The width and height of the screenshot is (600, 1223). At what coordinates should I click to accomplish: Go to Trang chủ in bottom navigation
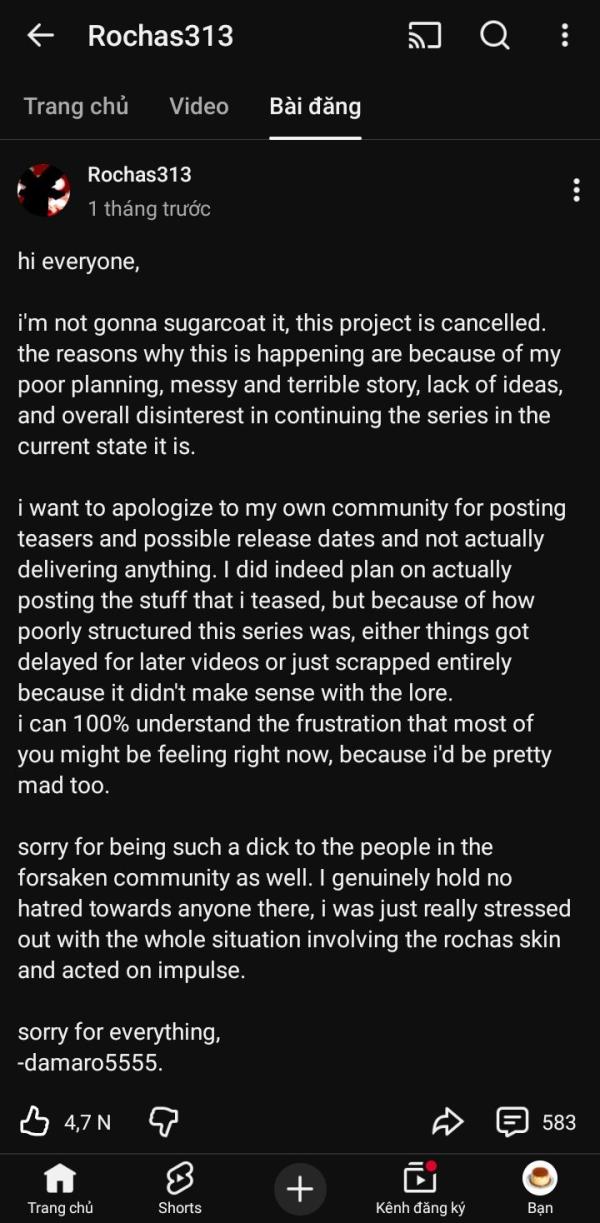[60, 1188]
